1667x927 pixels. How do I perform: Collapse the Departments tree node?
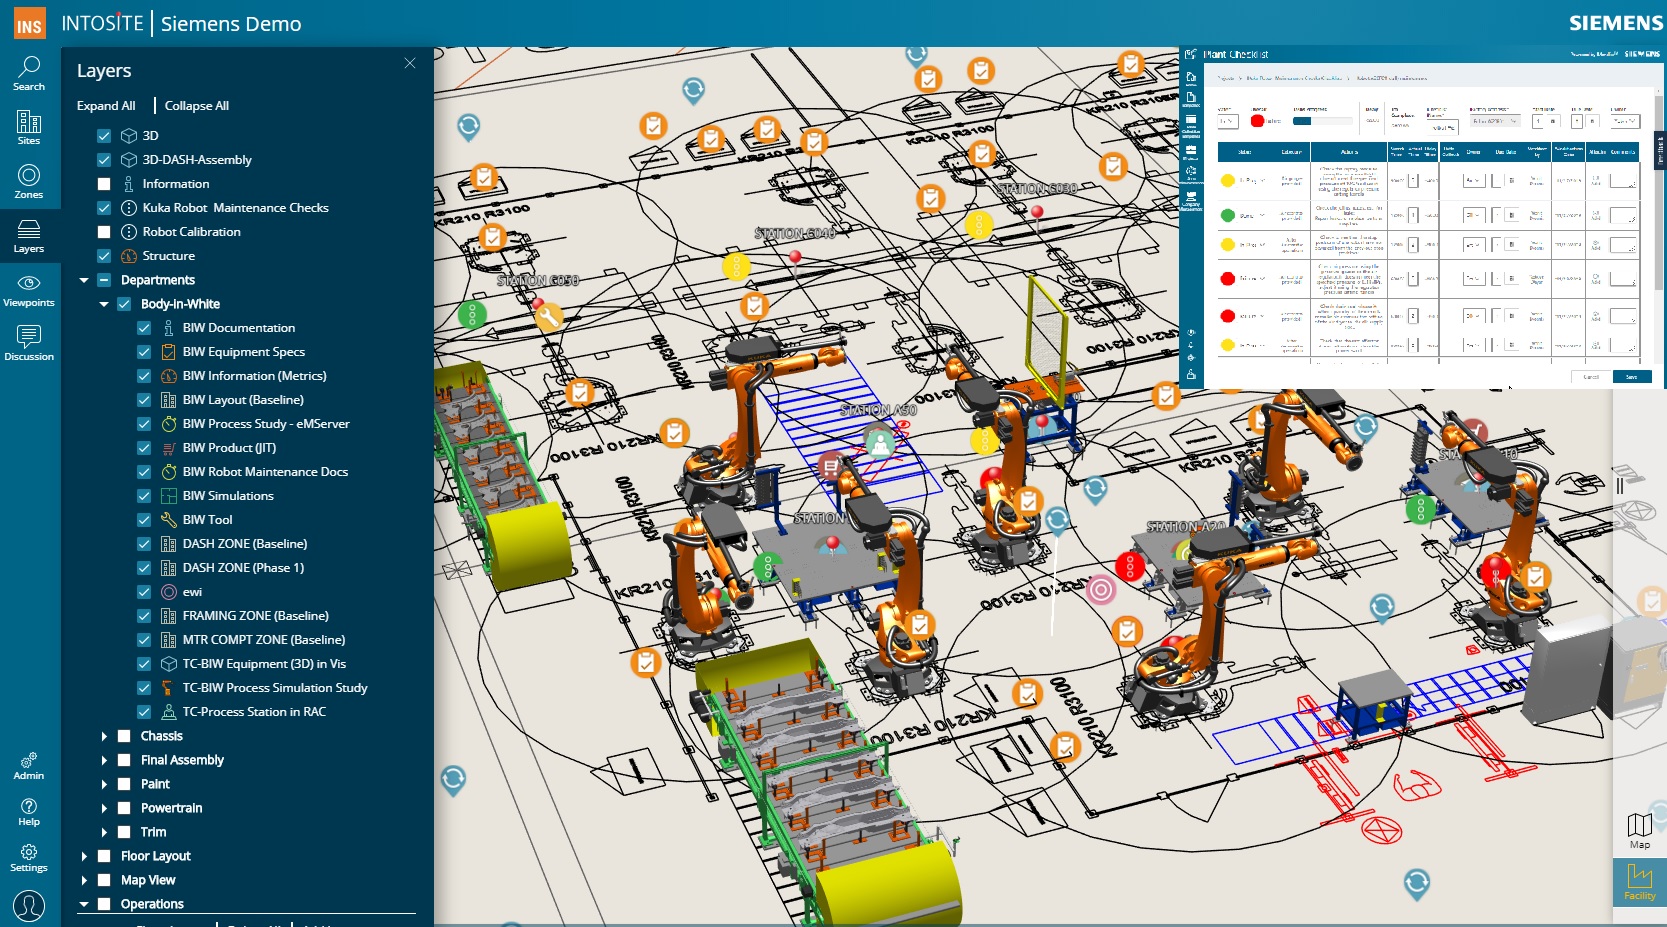(84, 280)
